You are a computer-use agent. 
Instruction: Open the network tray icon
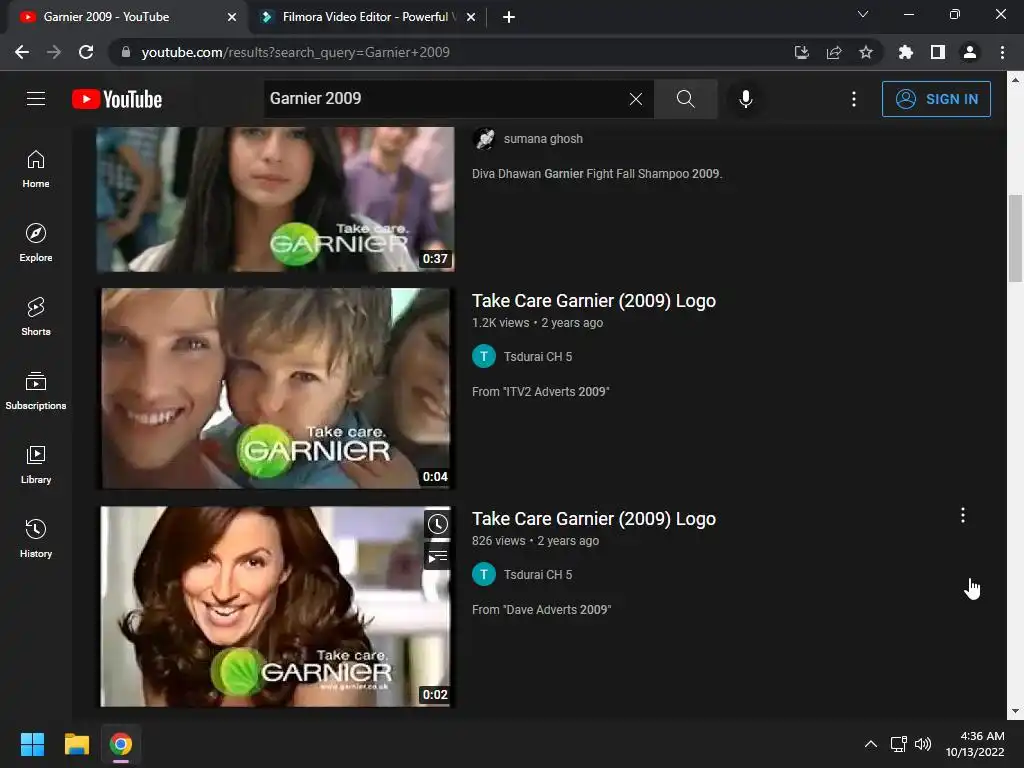coord(899,744)
